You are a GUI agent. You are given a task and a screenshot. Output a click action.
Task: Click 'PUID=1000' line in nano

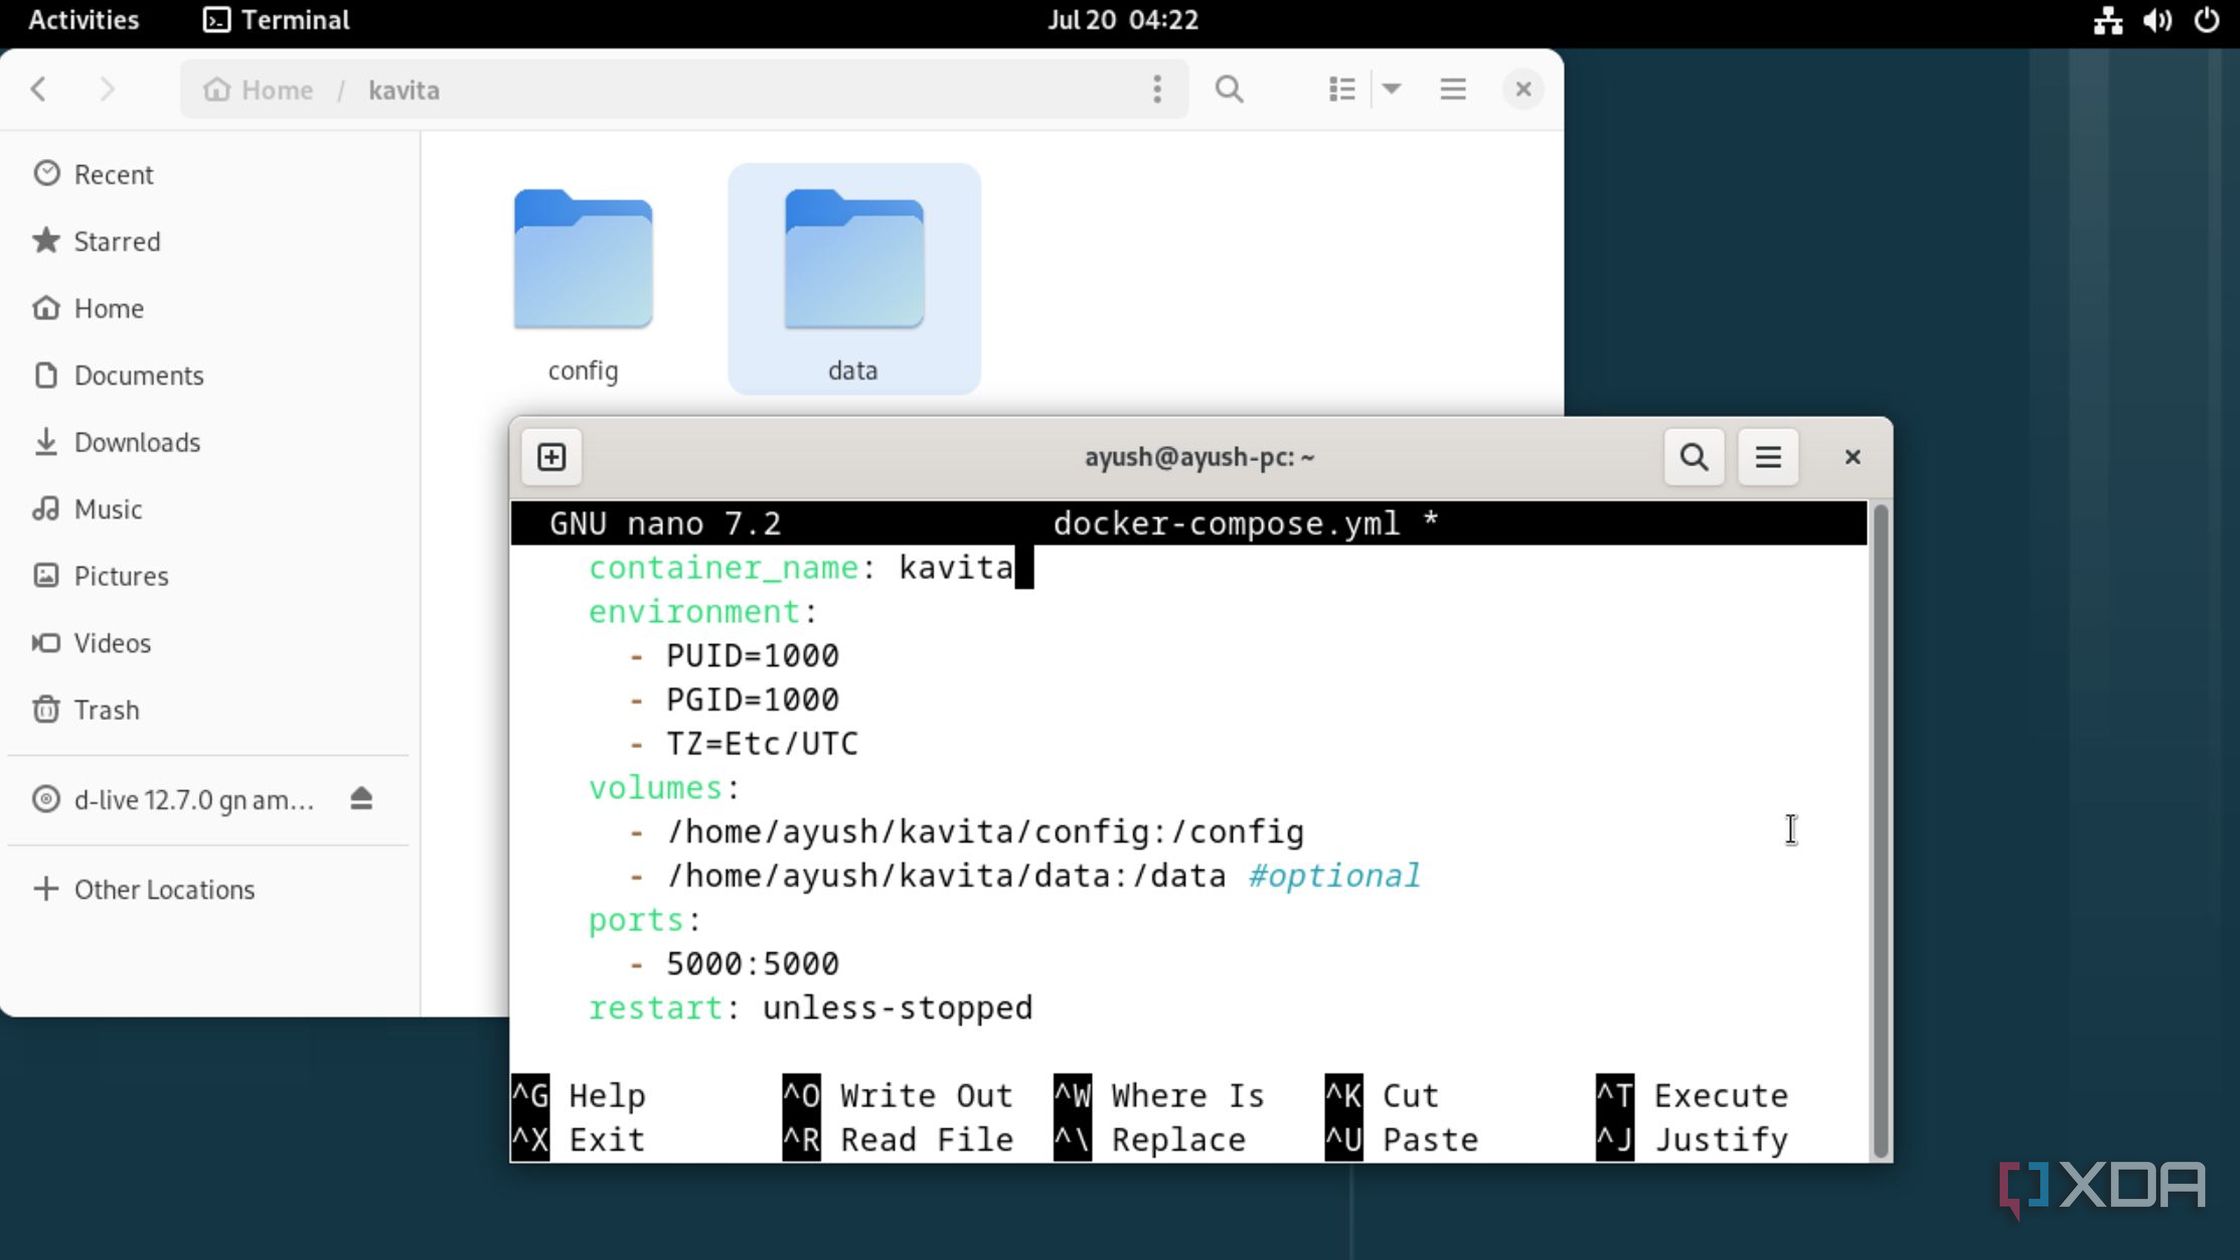coord(752,656)
